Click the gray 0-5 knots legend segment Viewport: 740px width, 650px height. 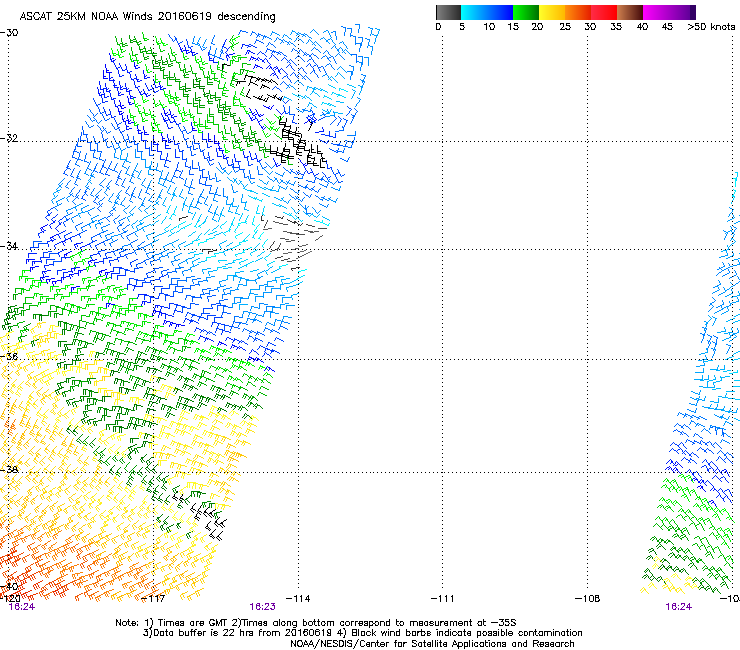(448, 12)
